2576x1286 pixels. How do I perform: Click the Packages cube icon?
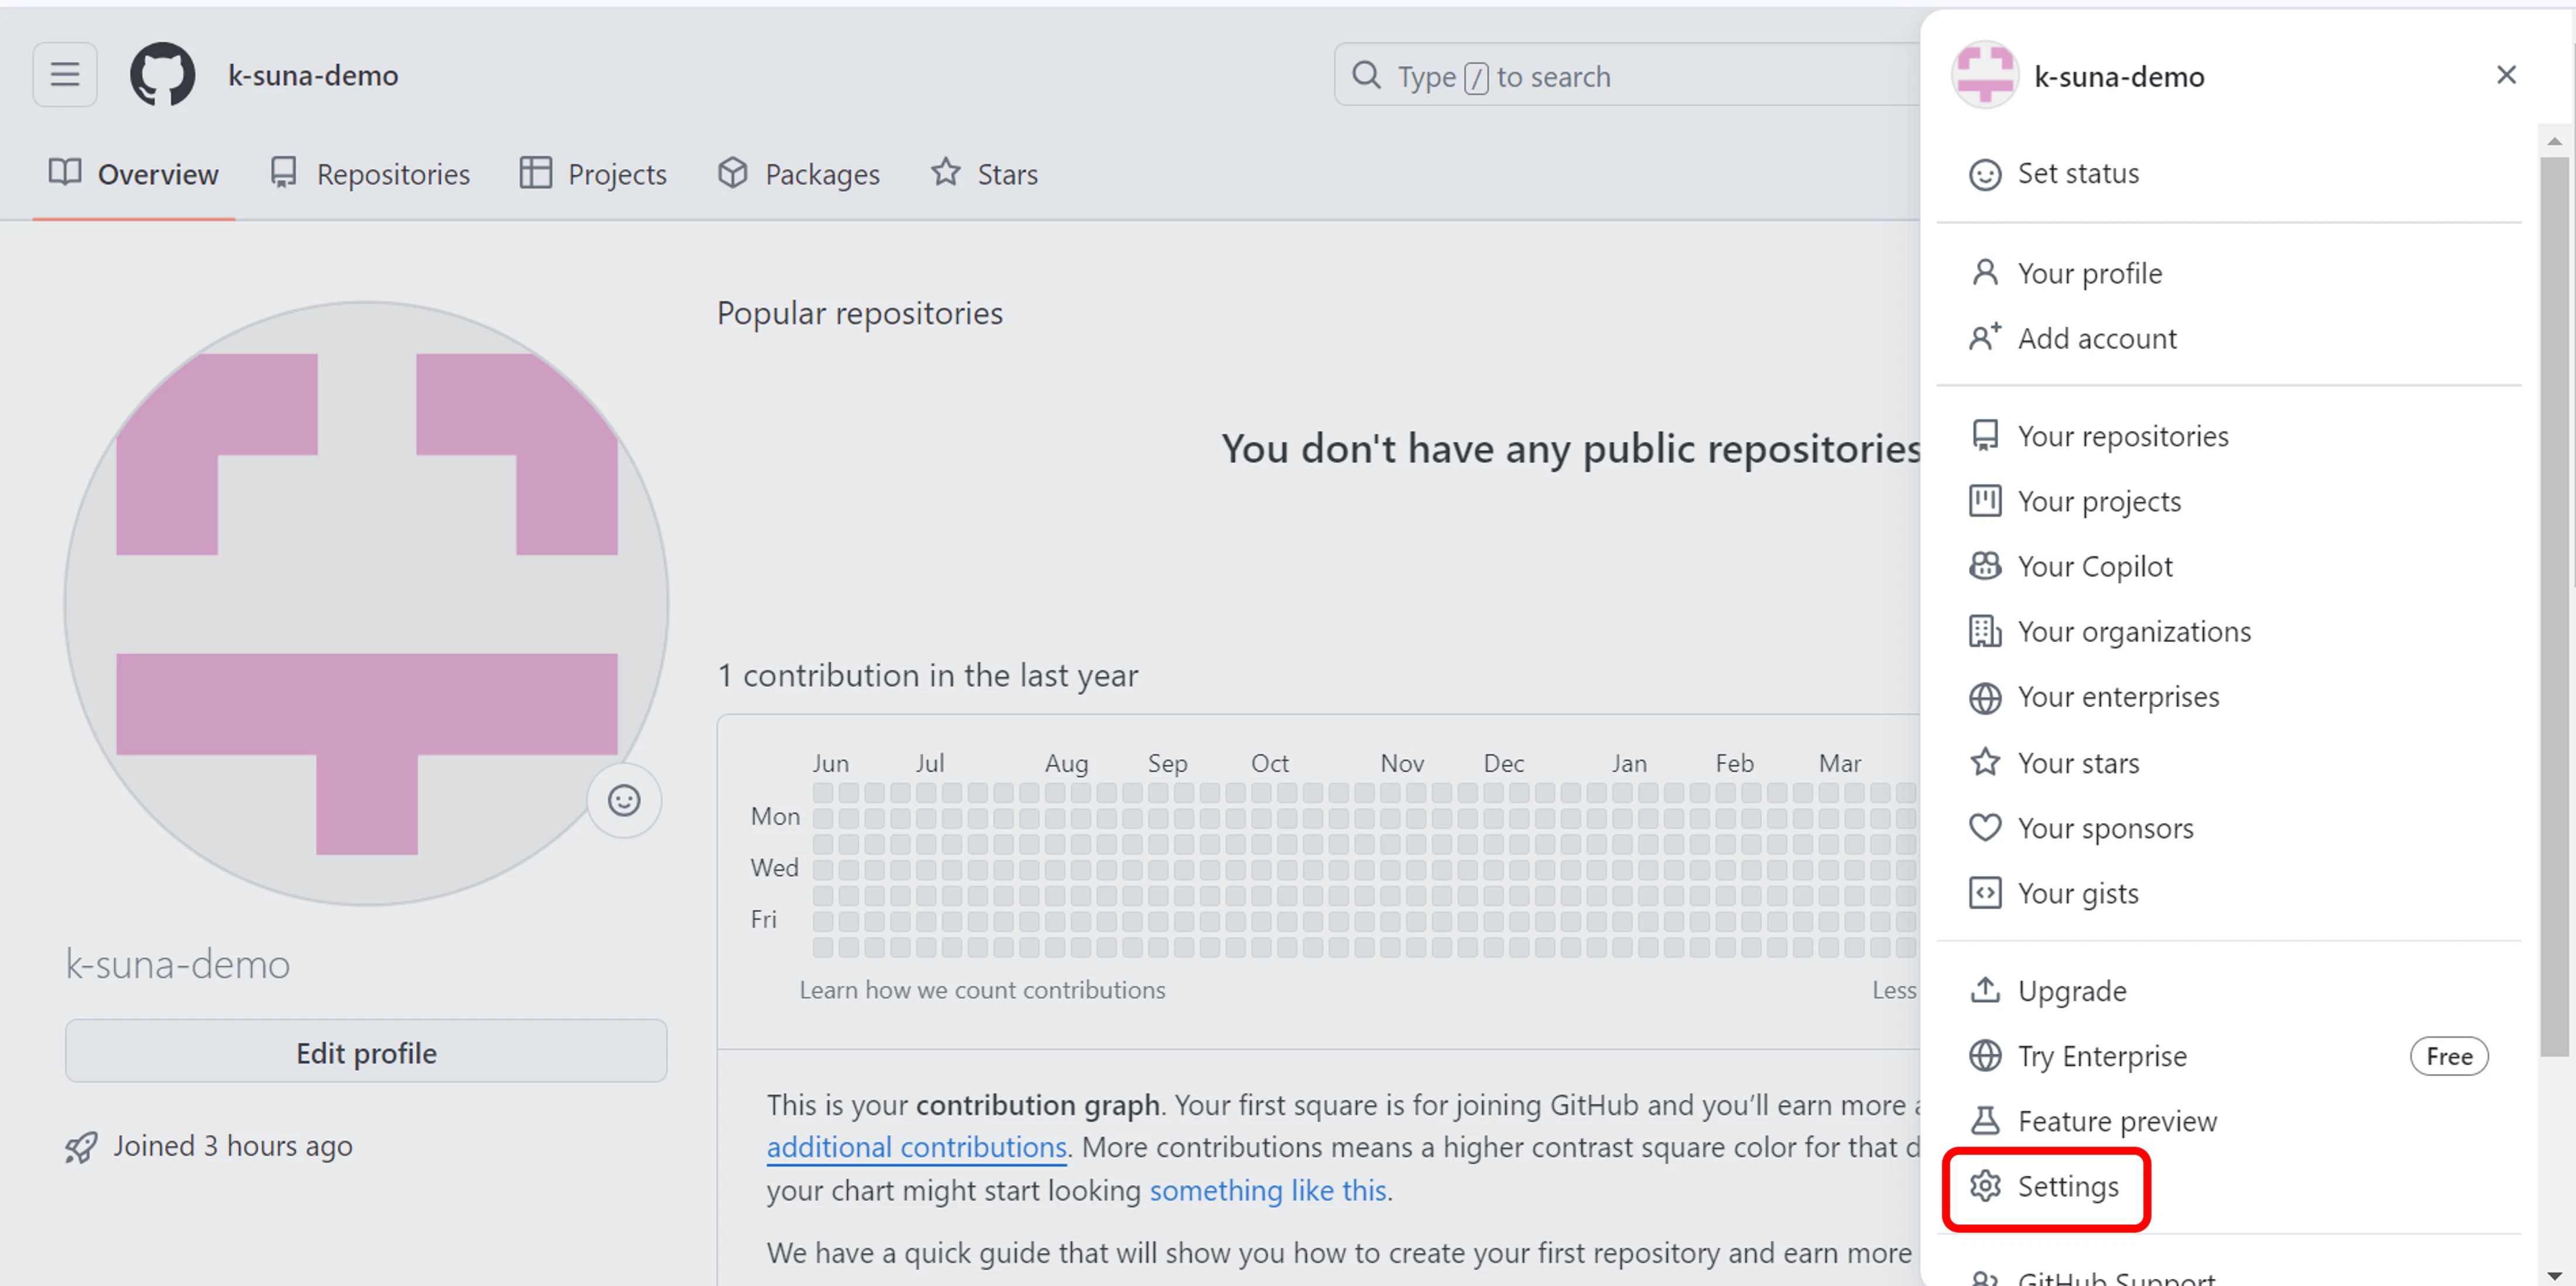pos(733,173)
